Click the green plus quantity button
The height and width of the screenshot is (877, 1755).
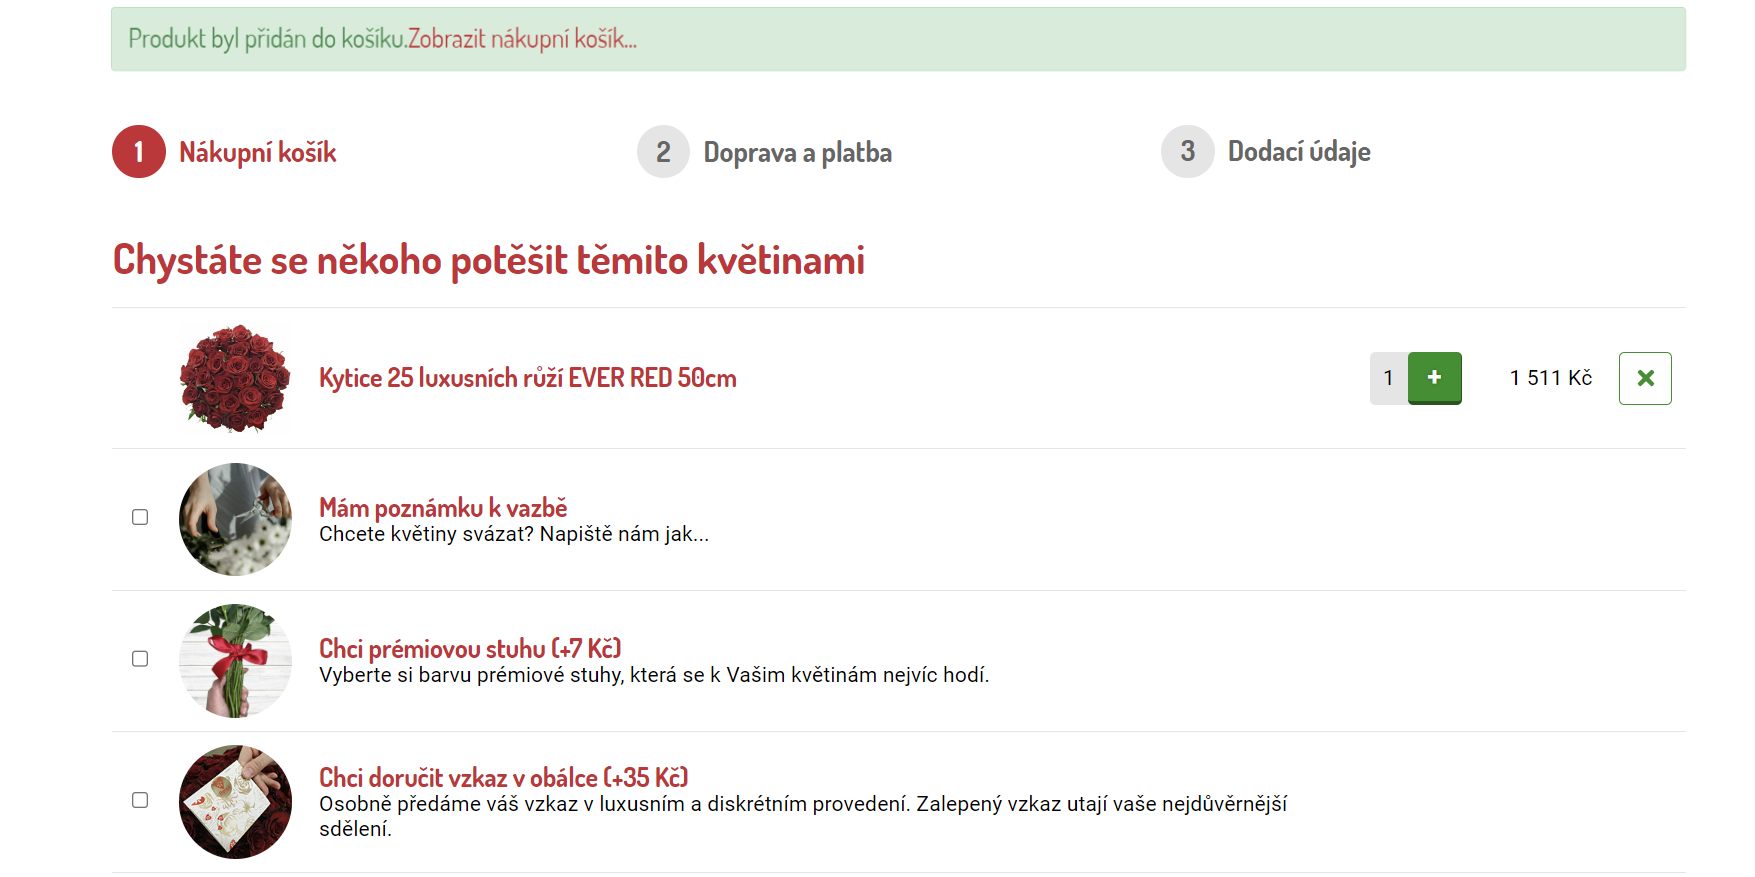coord(1434,378)
